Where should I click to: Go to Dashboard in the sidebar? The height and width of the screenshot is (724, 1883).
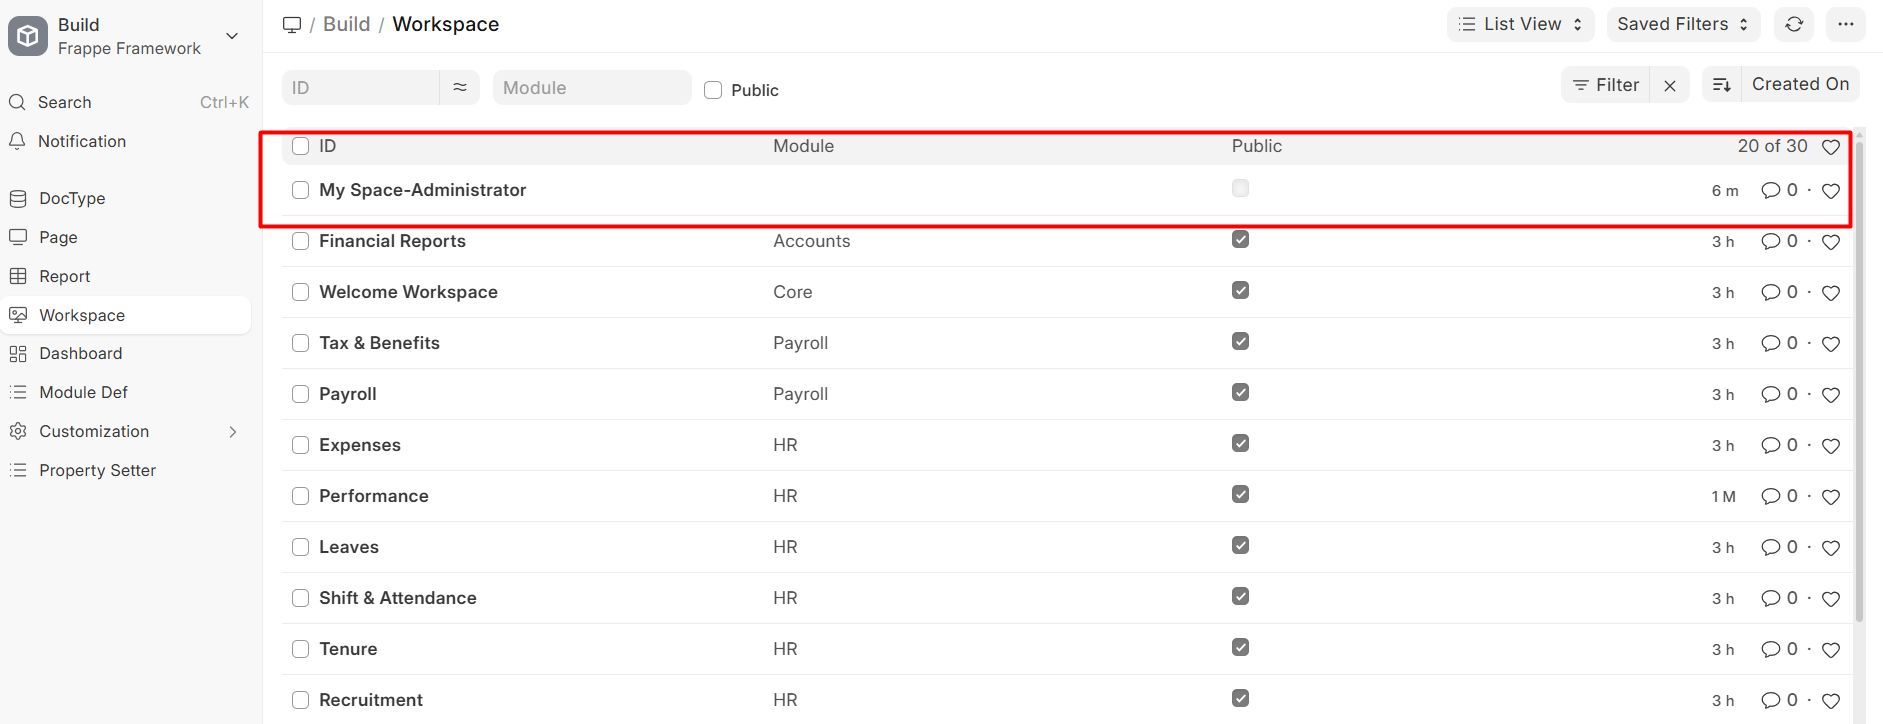click(80, 353)
